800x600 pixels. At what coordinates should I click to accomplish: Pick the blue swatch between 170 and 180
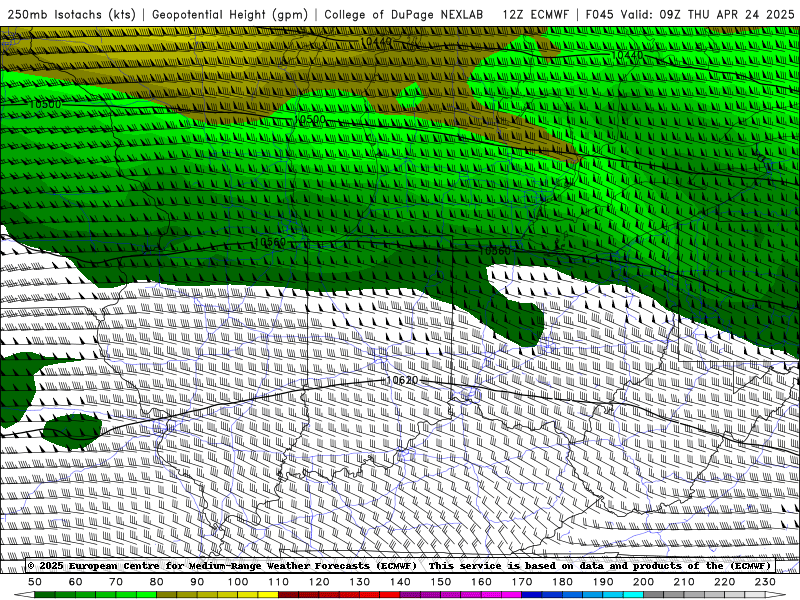pyautogui.click(x=532, y=595)
